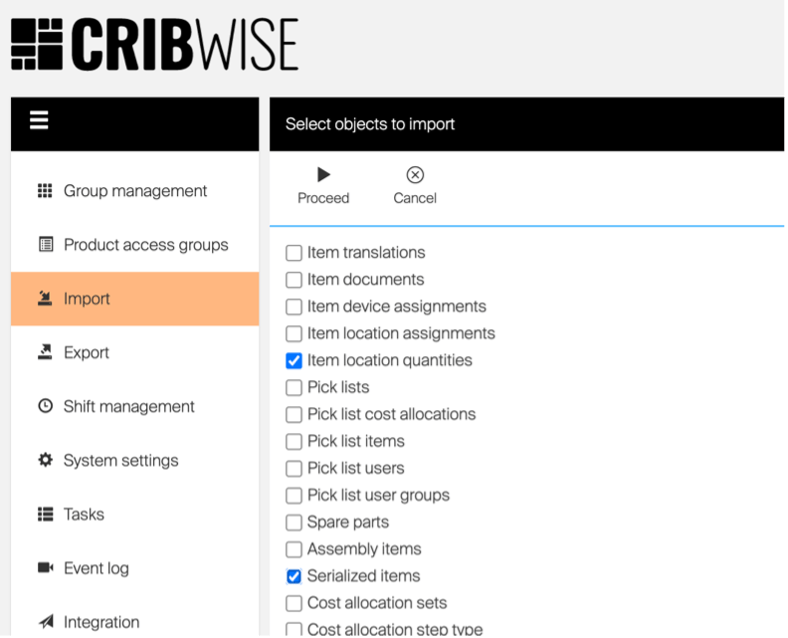Click the System settings gear icon
The width and height of the screenshot is (788, 638).
(x=45, y=461)
